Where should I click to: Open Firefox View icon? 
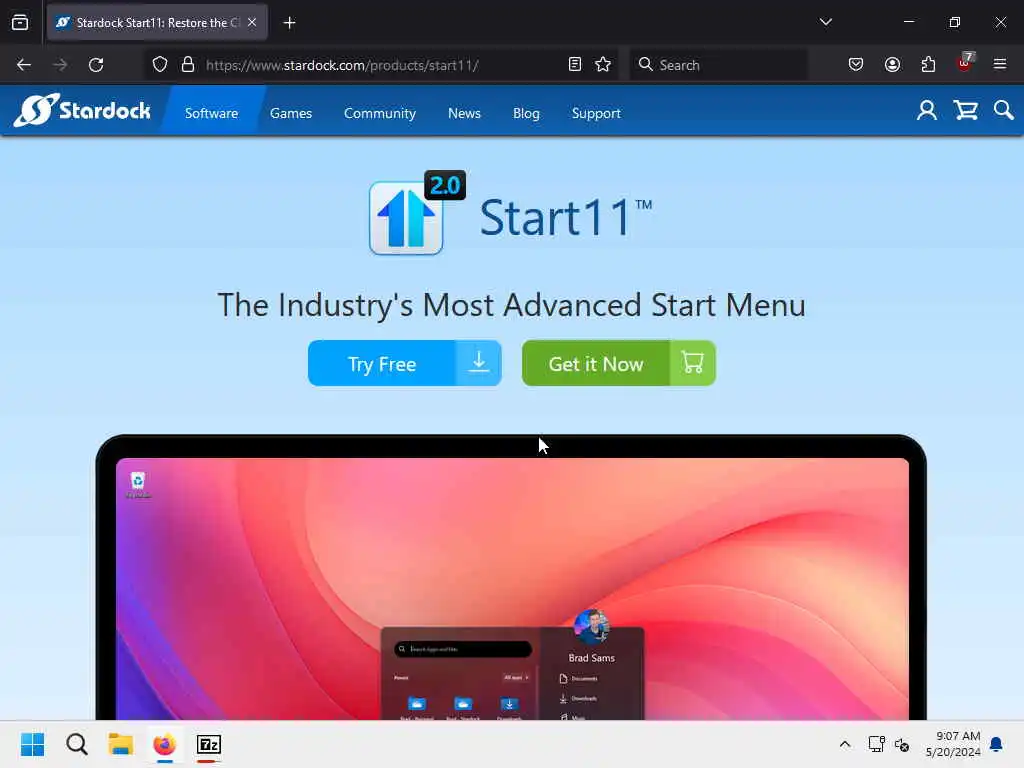20,23
